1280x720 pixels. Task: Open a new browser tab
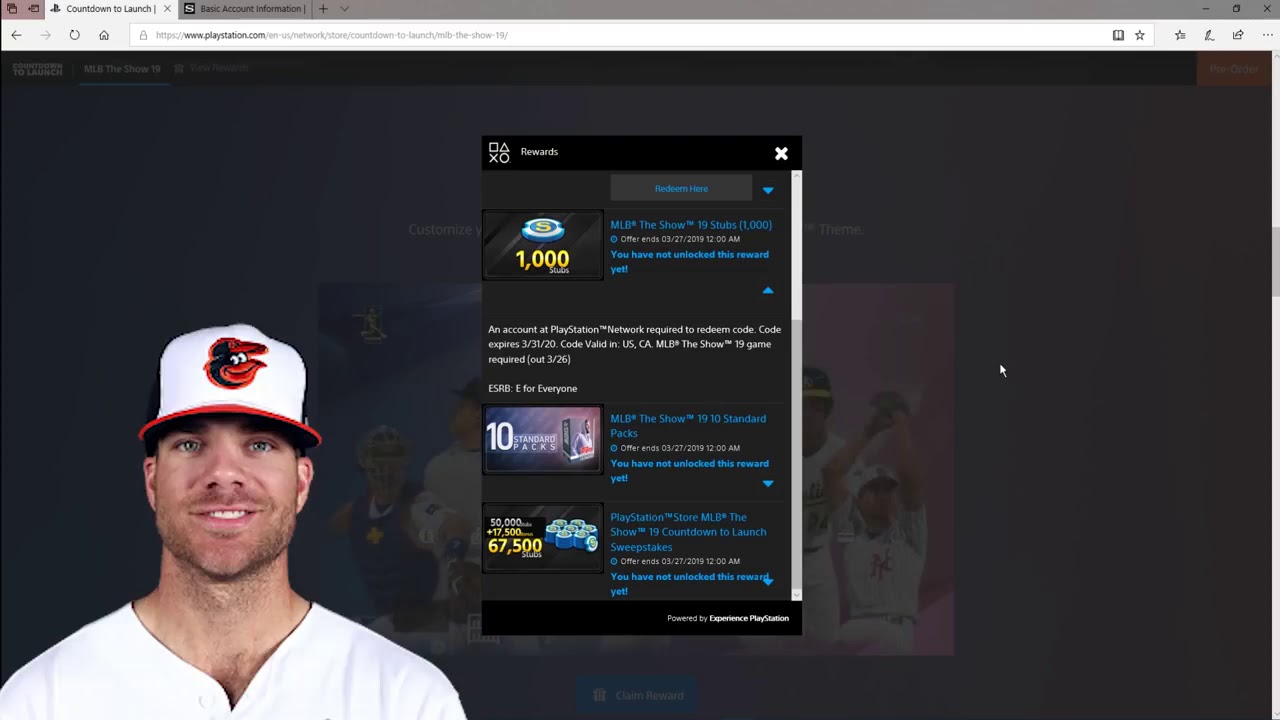323,9
